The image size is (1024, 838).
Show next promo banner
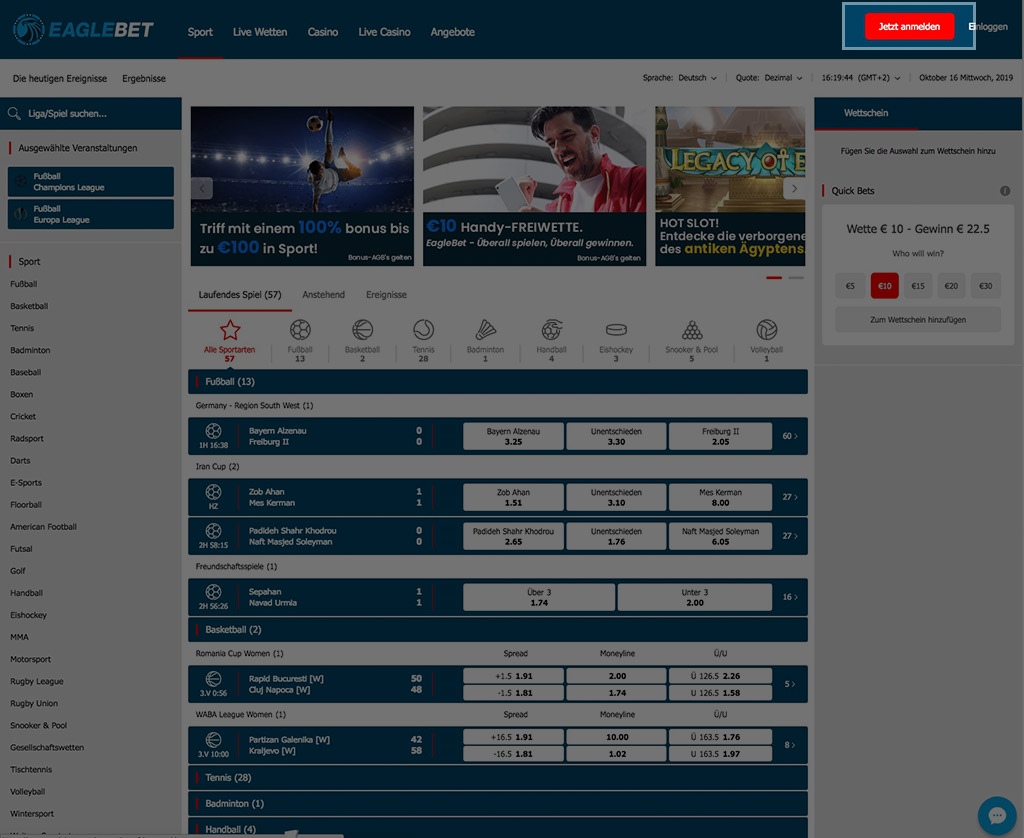(x=794, y=189)
